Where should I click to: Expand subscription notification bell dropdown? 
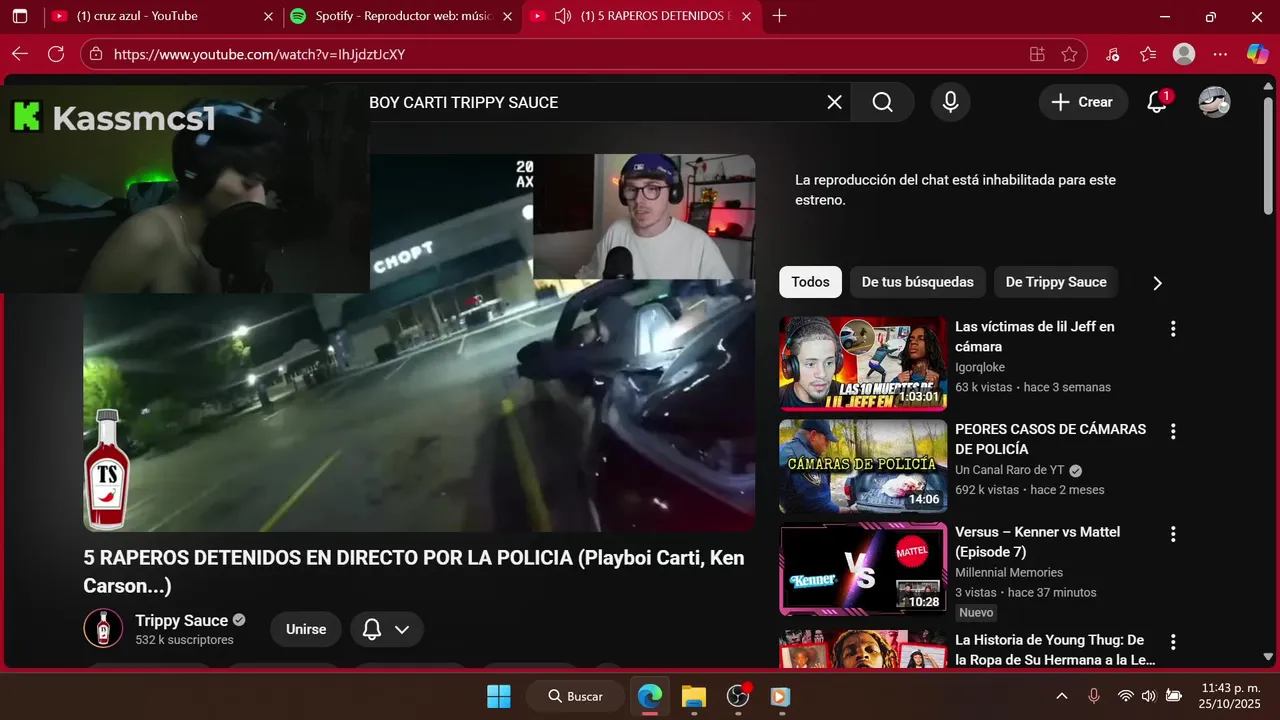click(387, 629)
